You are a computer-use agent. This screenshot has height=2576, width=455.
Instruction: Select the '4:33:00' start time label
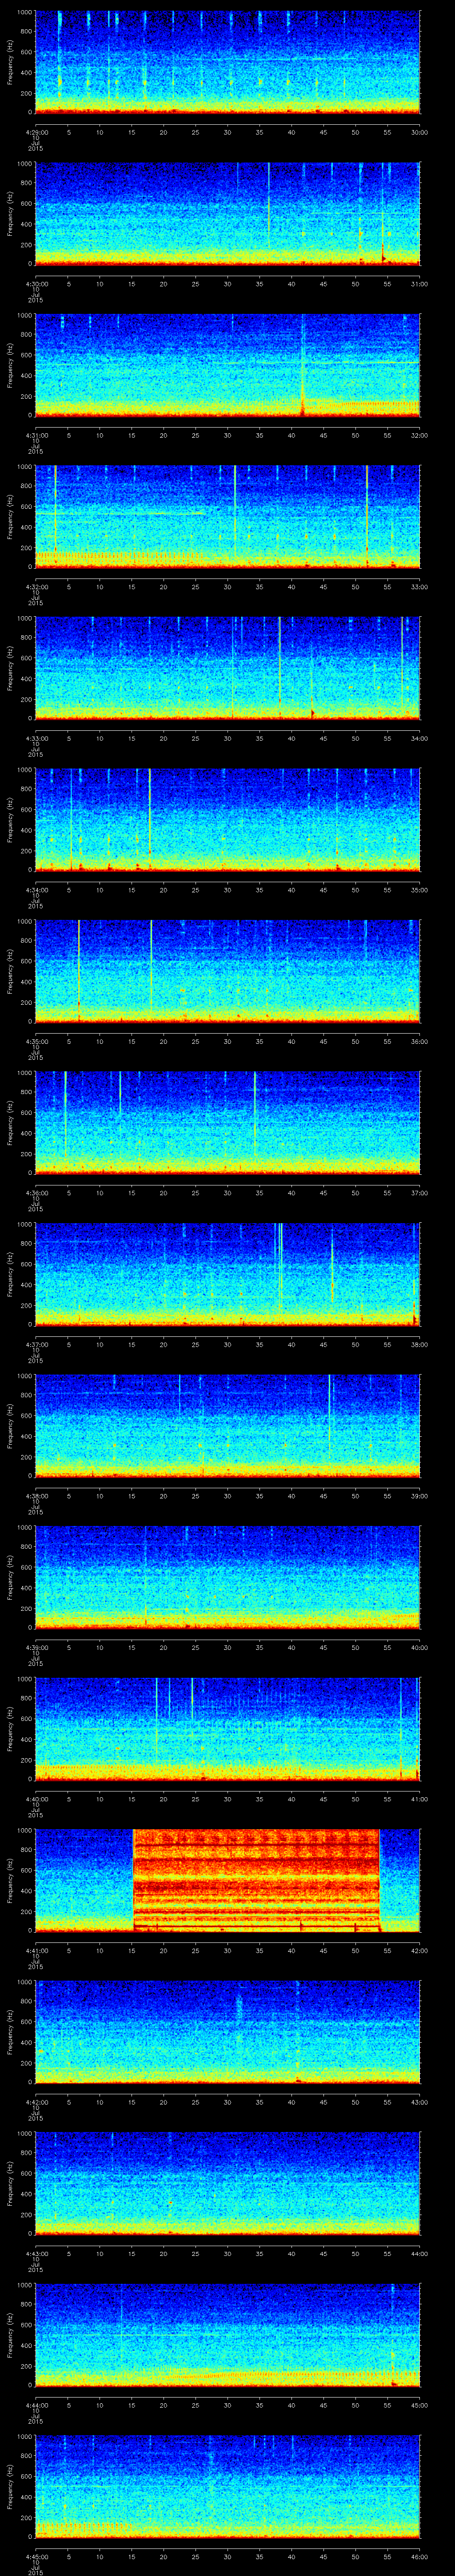pos(35,738)
